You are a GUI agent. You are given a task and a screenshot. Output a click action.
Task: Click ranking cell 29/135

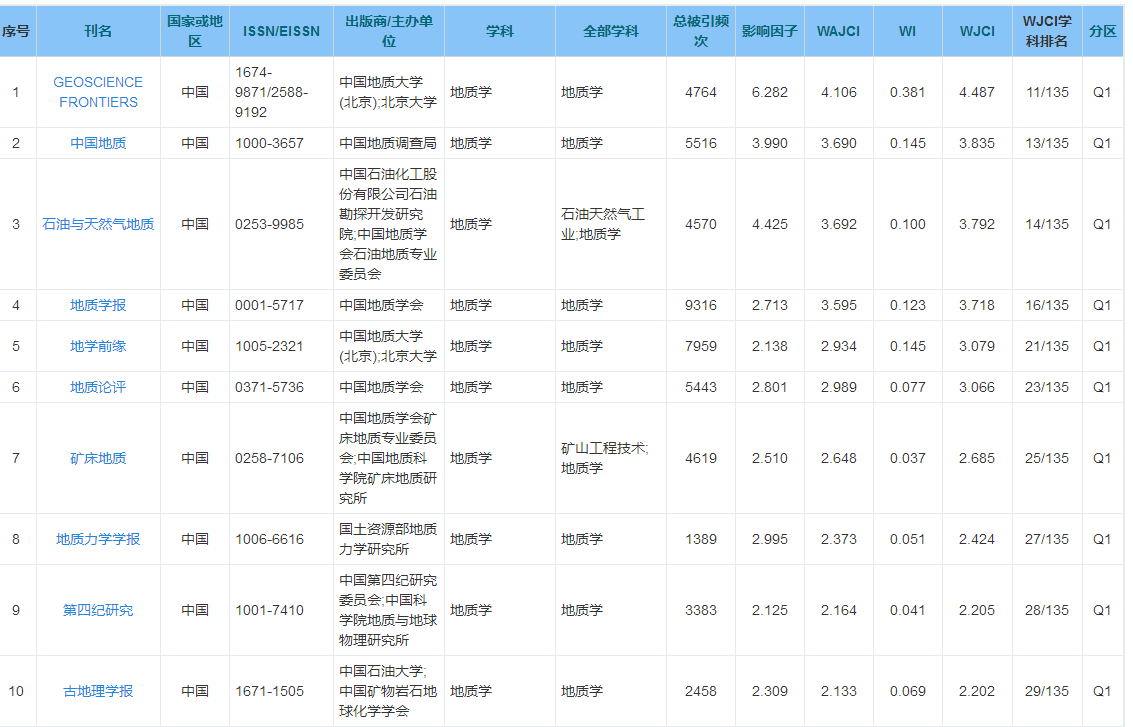(x=1047, y=691)
